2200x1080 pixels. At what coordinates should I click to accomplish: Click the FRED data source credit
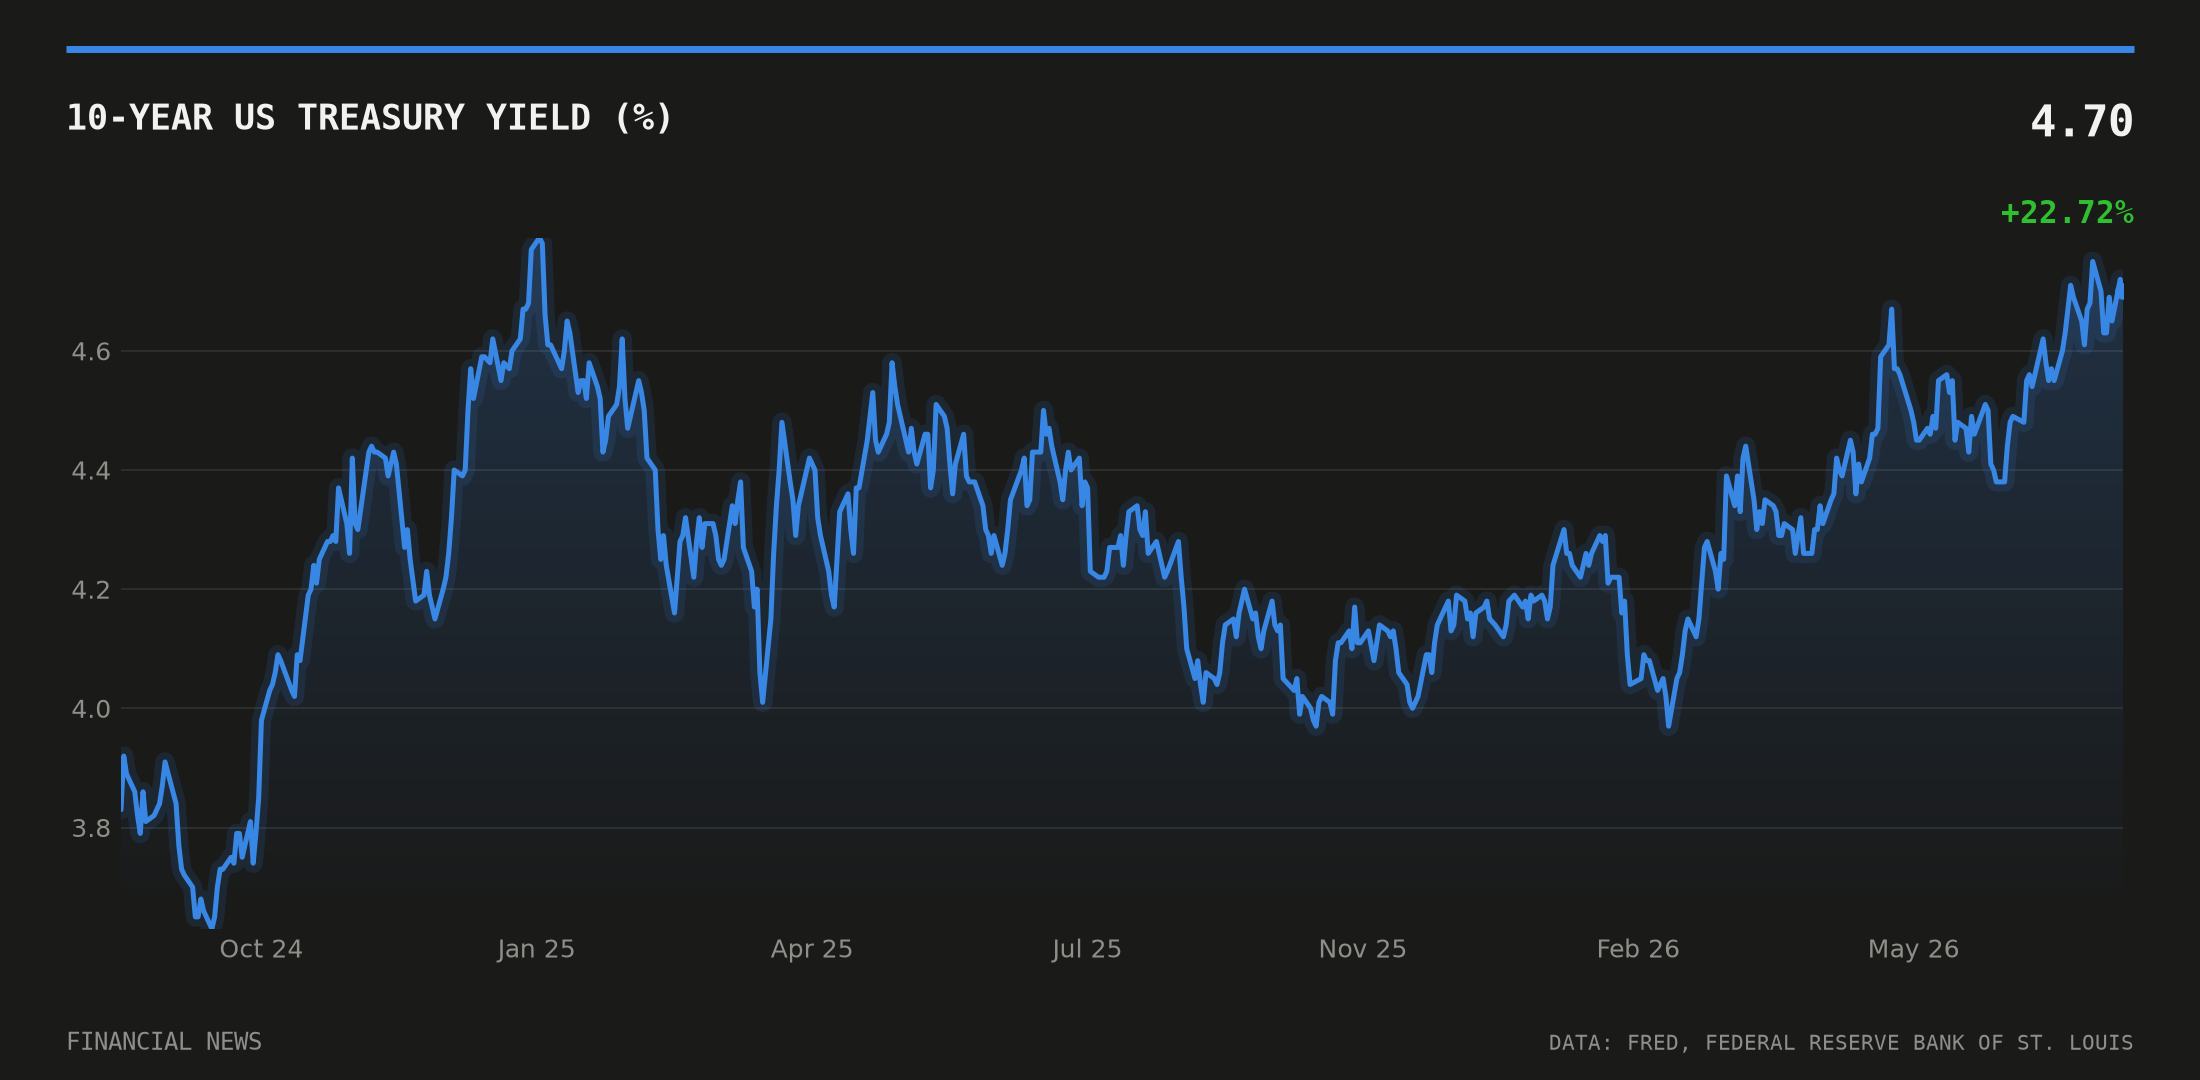click(1841, 1043)
